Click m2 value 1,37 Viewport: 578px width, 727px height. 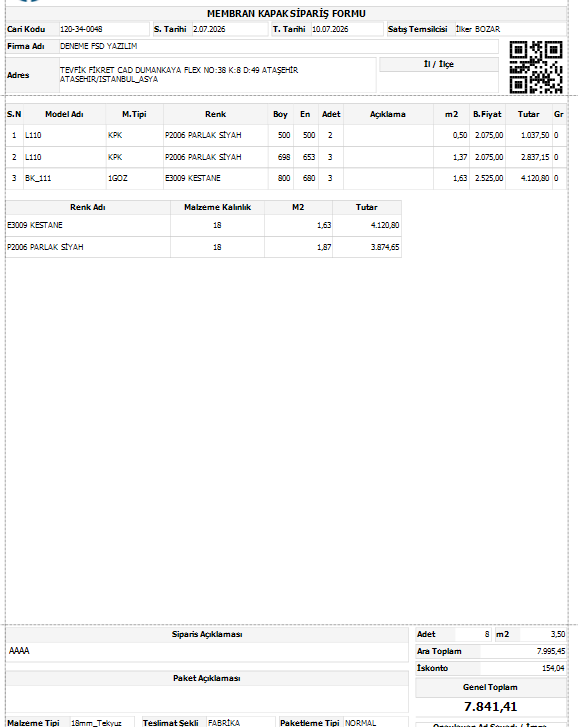point(460,157)
